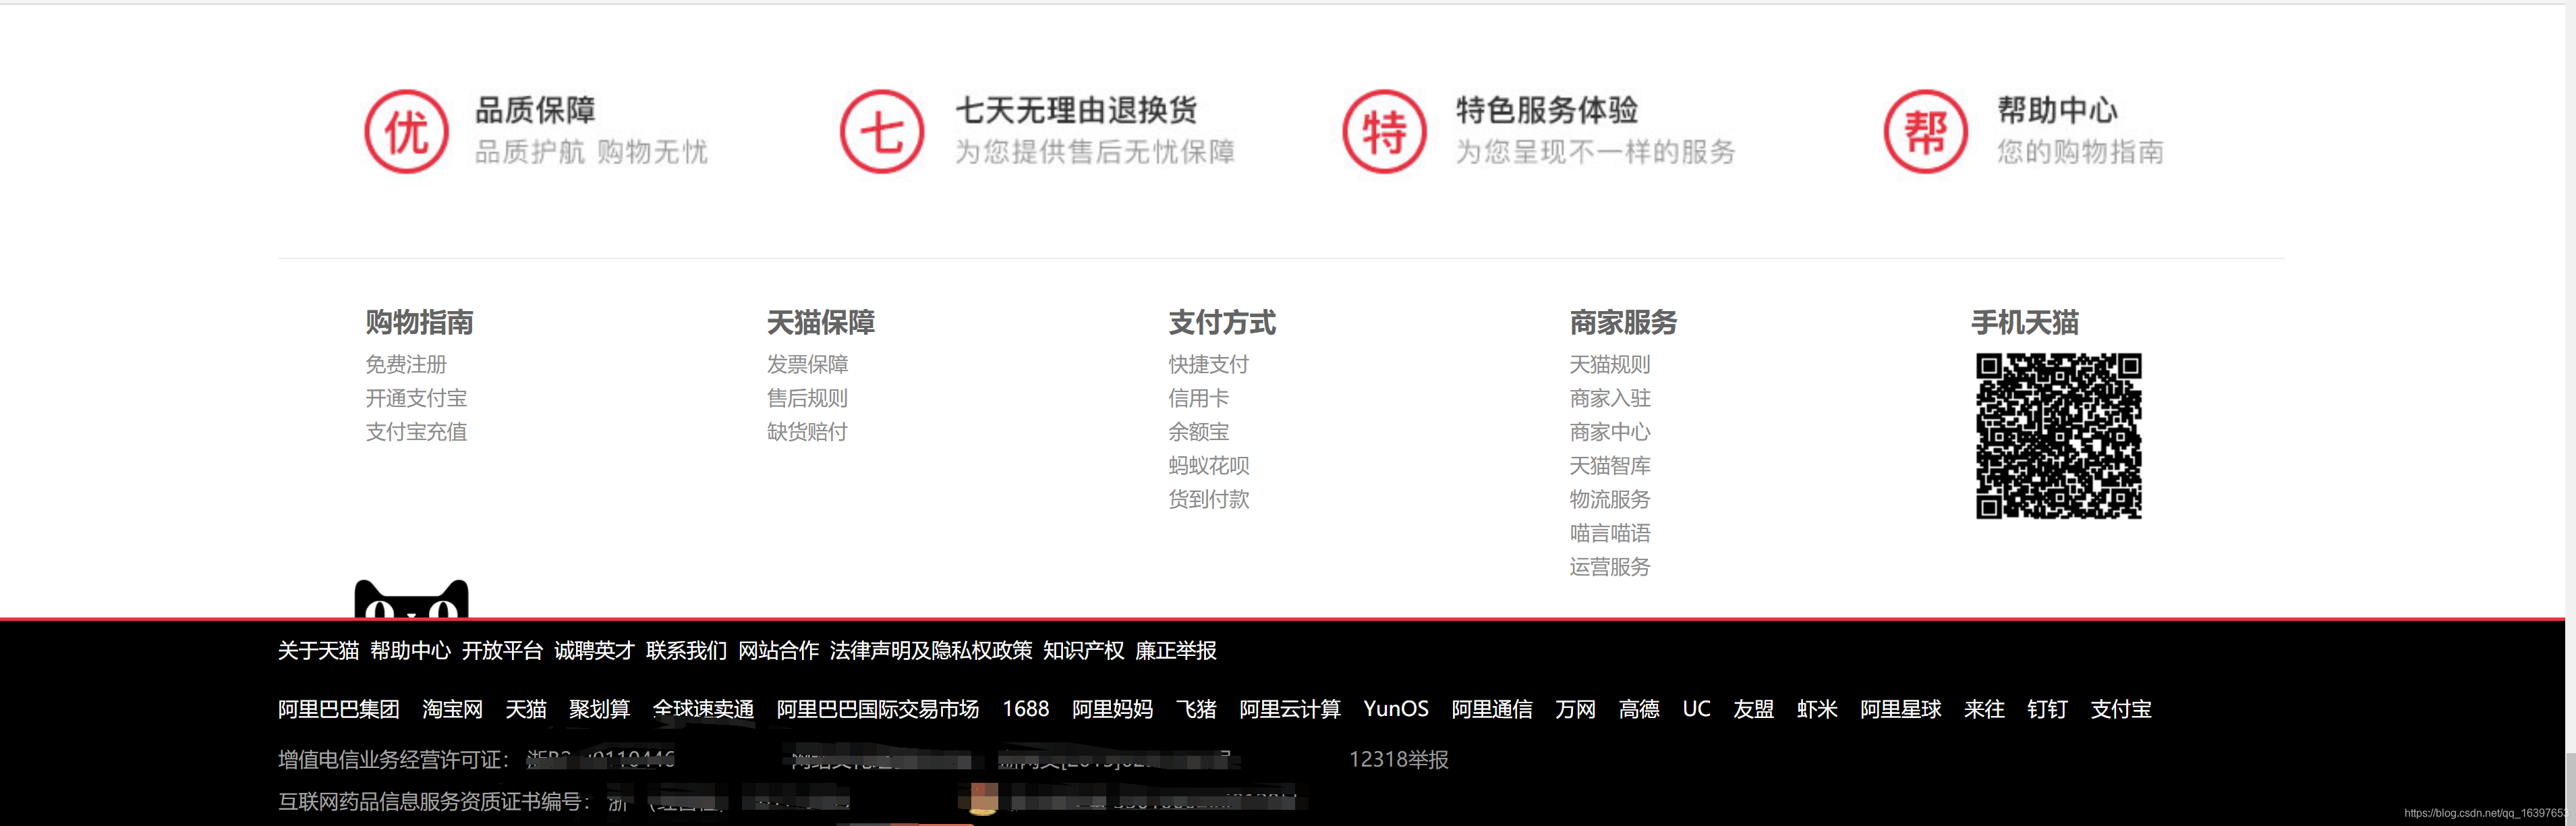Click the 发票保障 link
Viewport: 2576px width, 826px height.
click(x=807, y=364)
